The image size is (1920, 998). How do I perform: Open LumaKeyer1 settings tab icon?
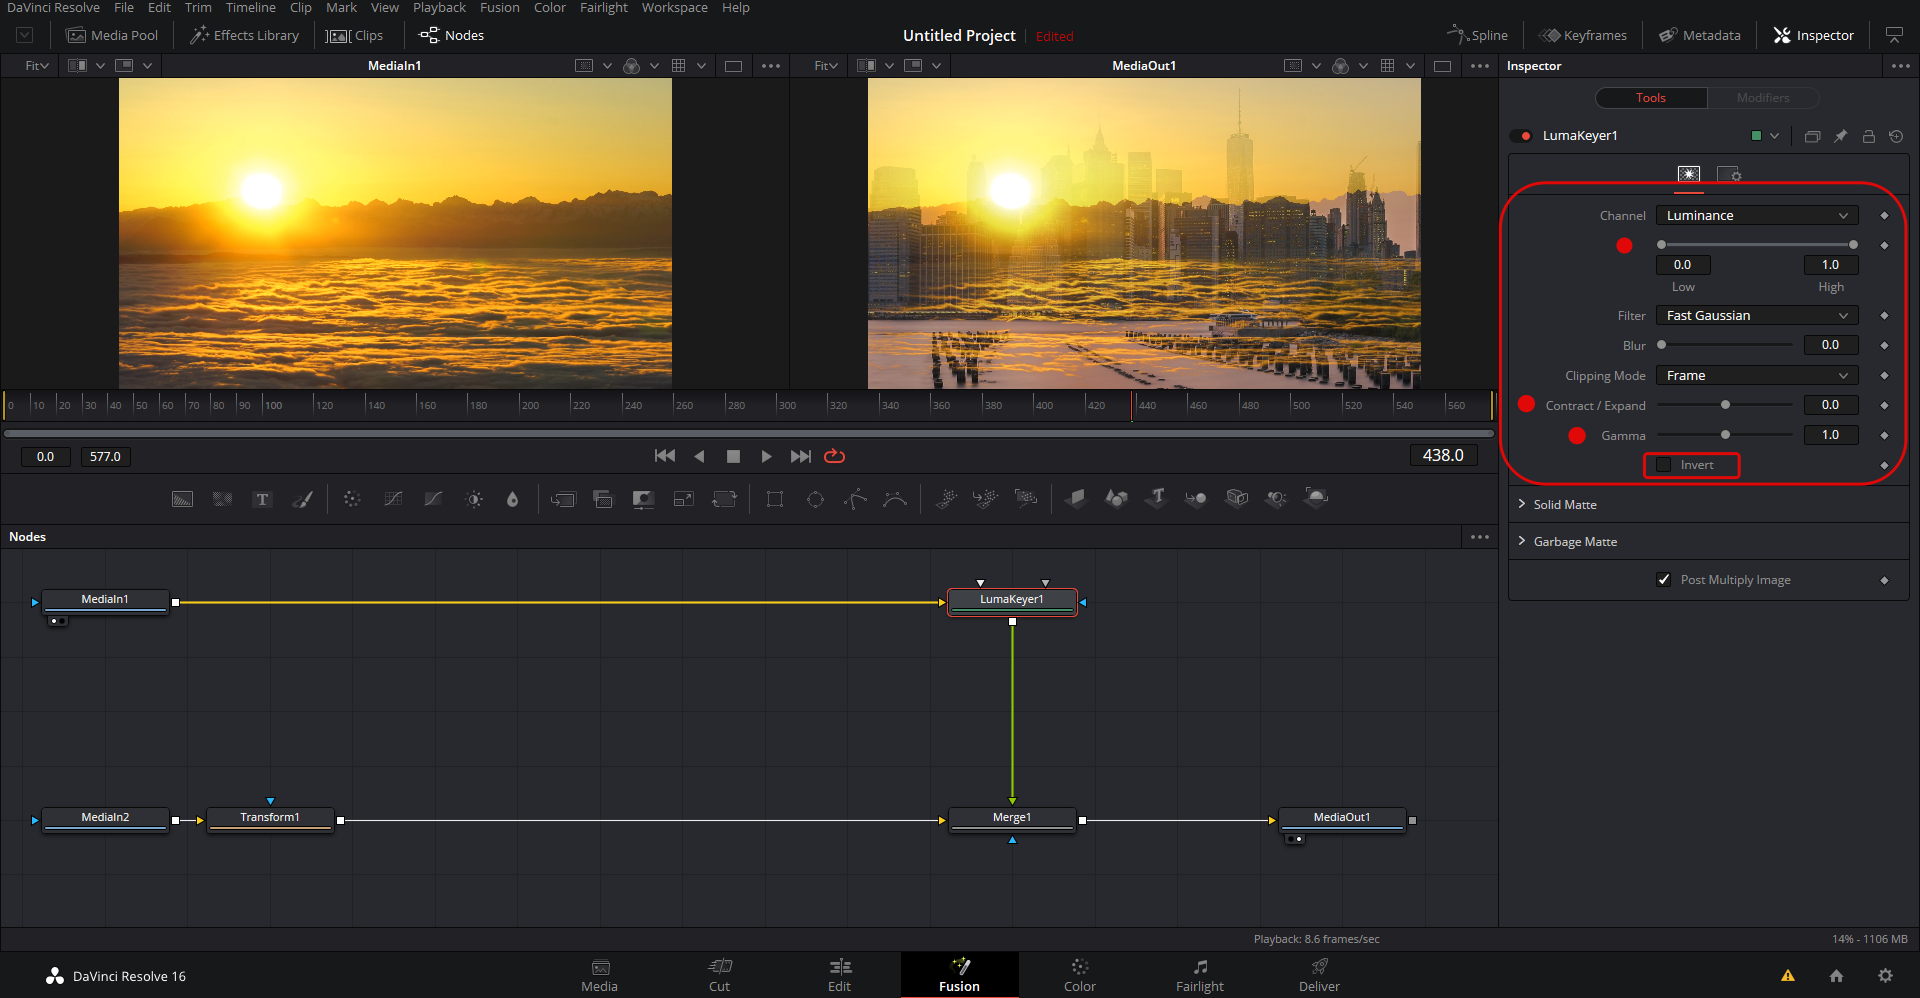[1729, 174]
